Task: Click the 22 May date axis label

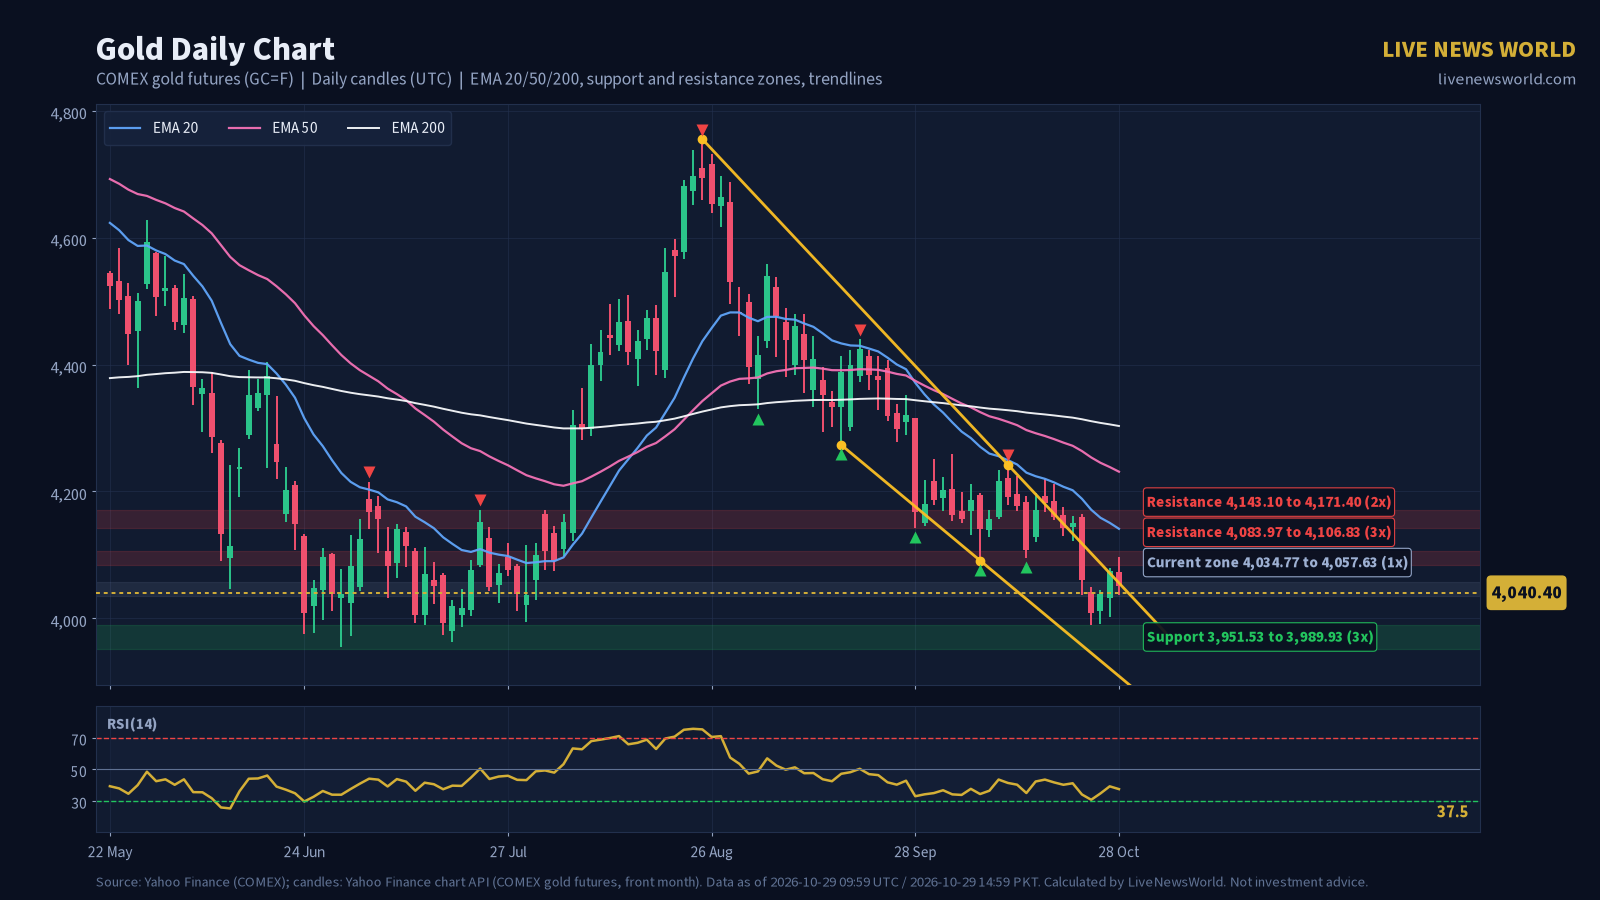Action: point(110,852)
